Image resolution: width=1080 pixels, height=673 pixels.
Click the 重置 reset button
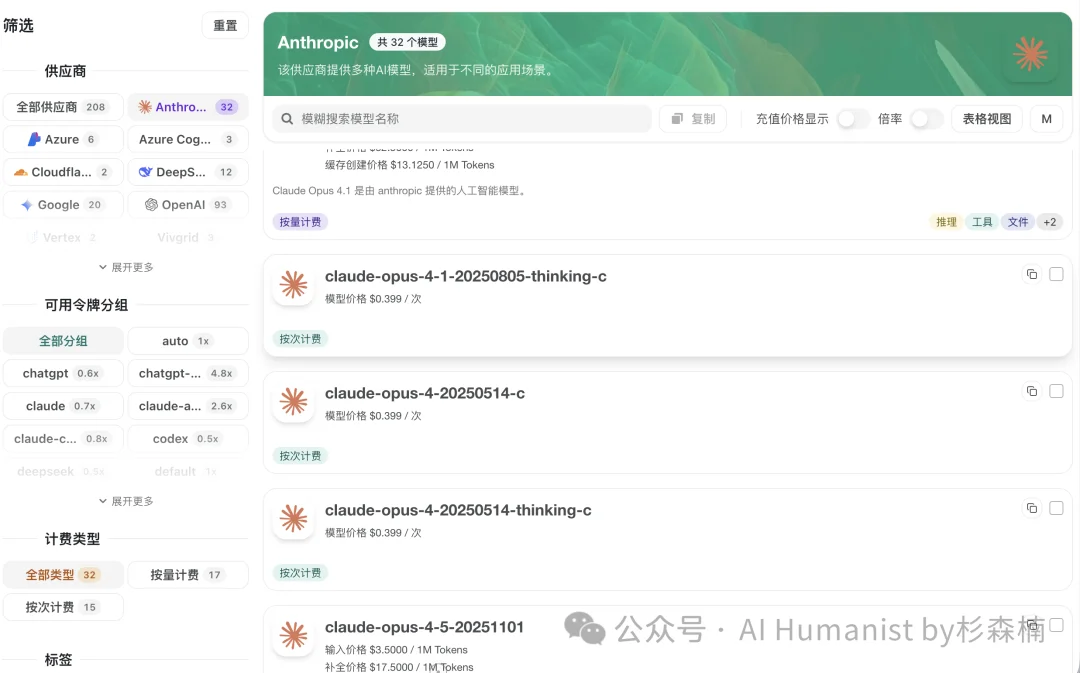pyautogui.click(x=225, y=25)
